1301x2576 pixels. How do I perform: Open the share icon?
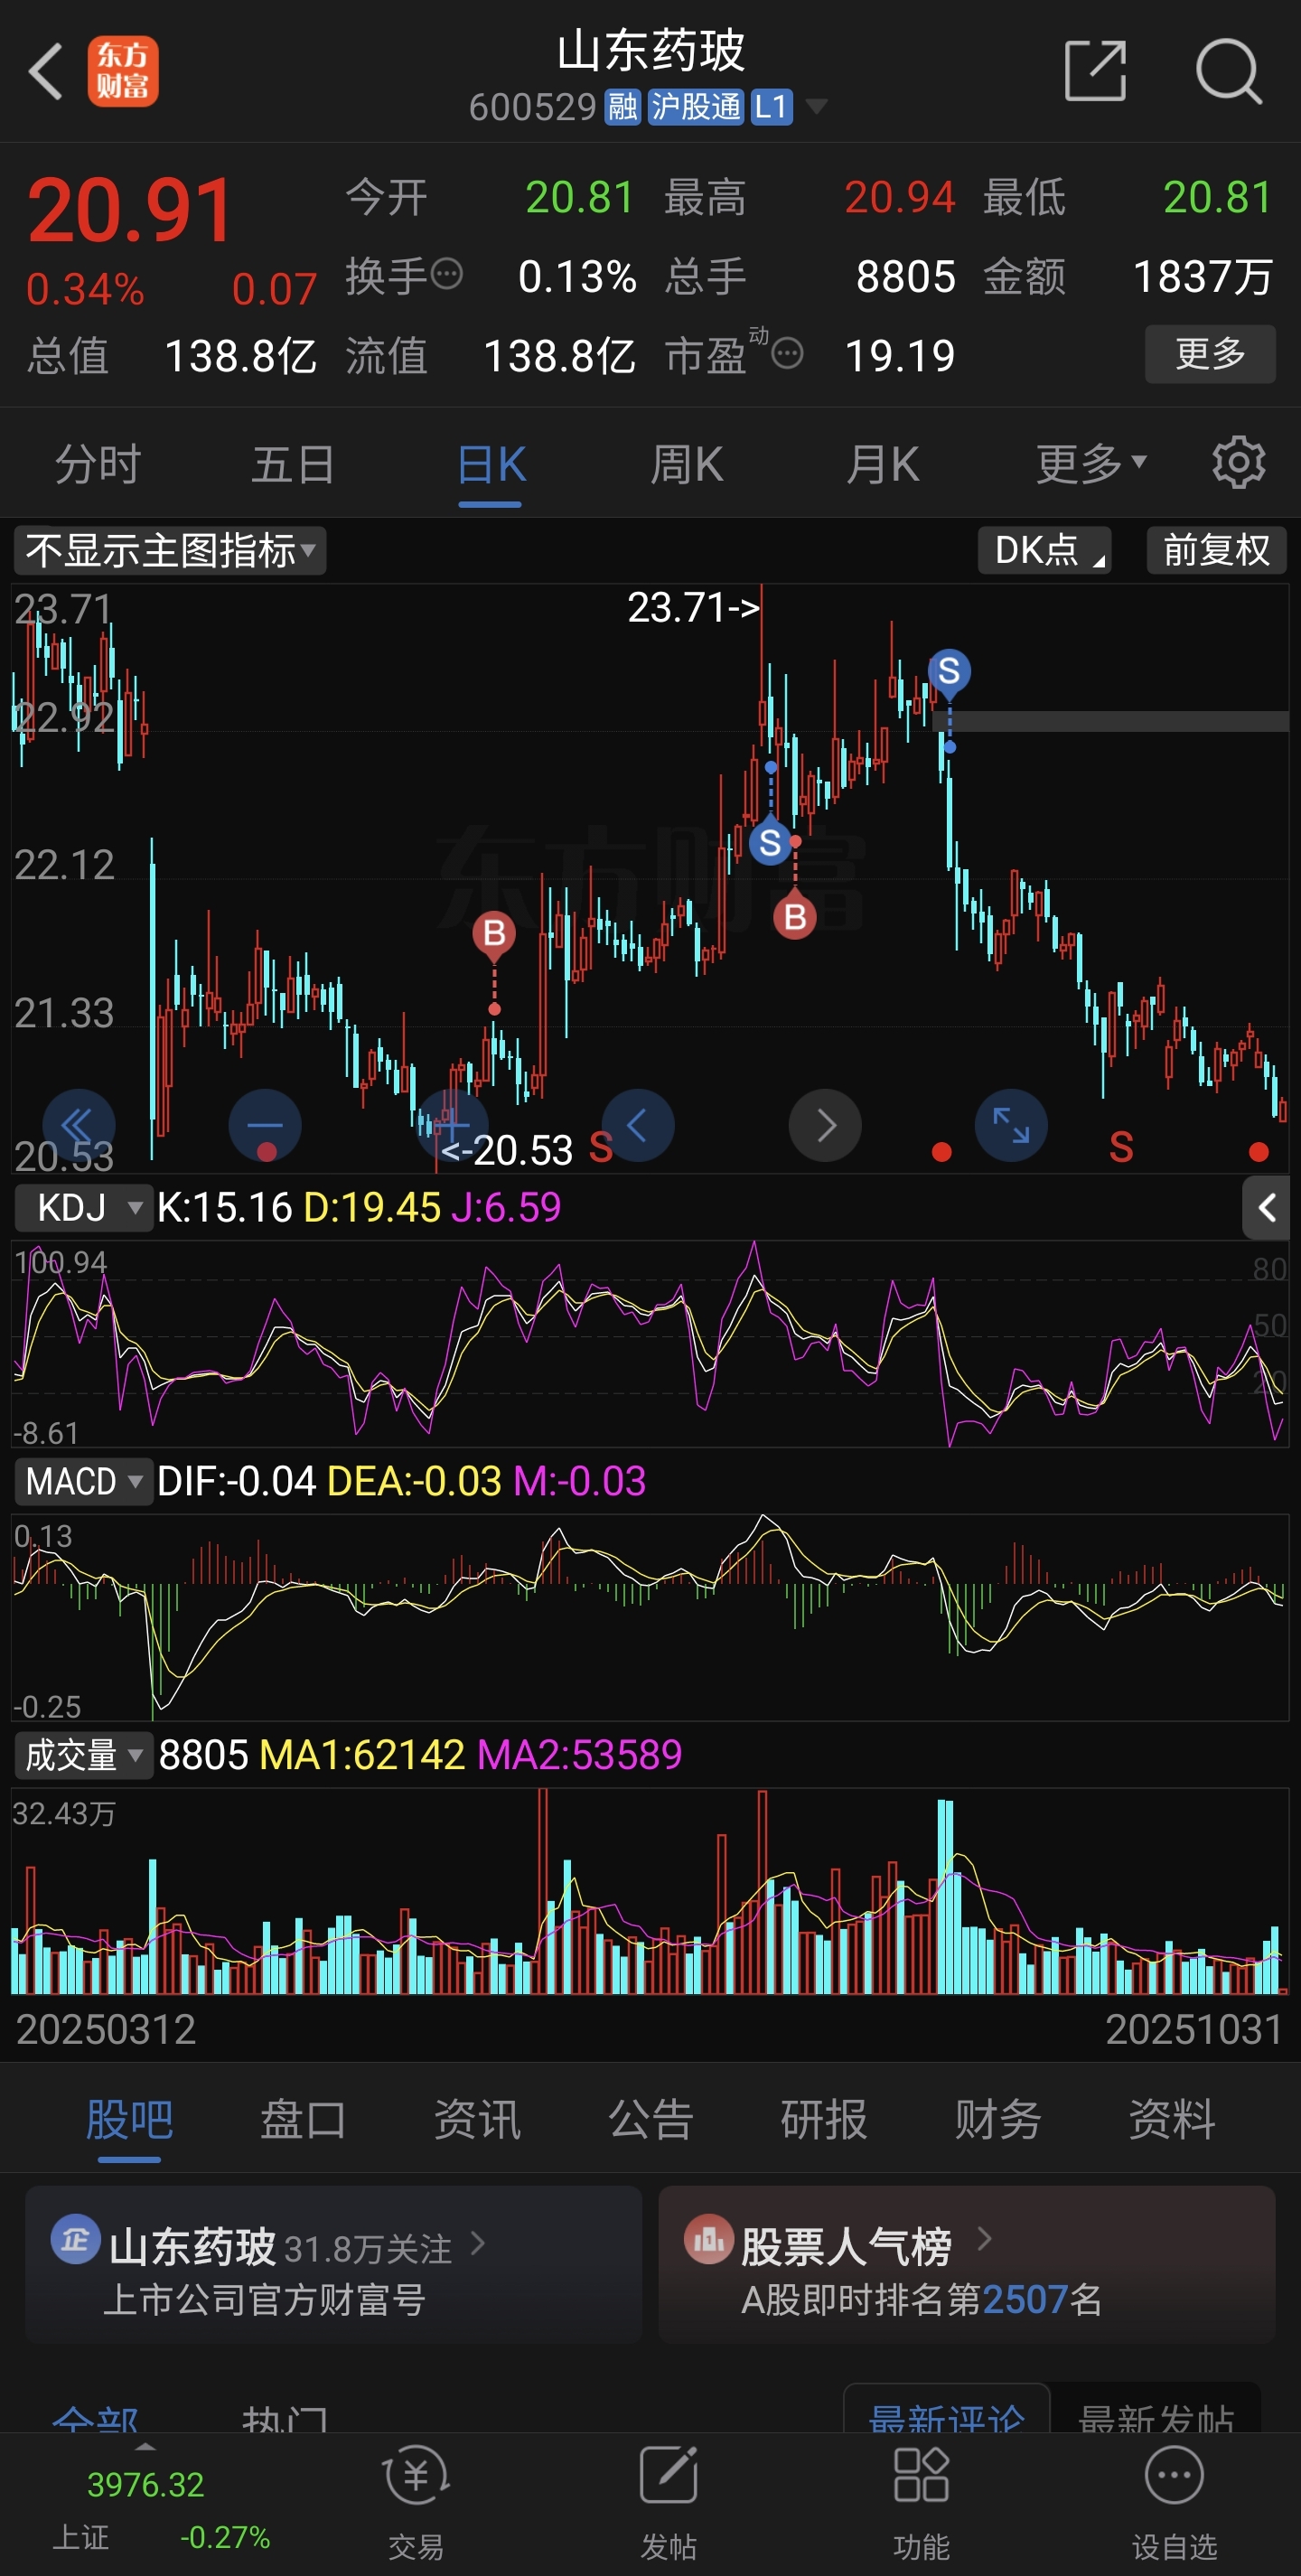click(1096, 71)
